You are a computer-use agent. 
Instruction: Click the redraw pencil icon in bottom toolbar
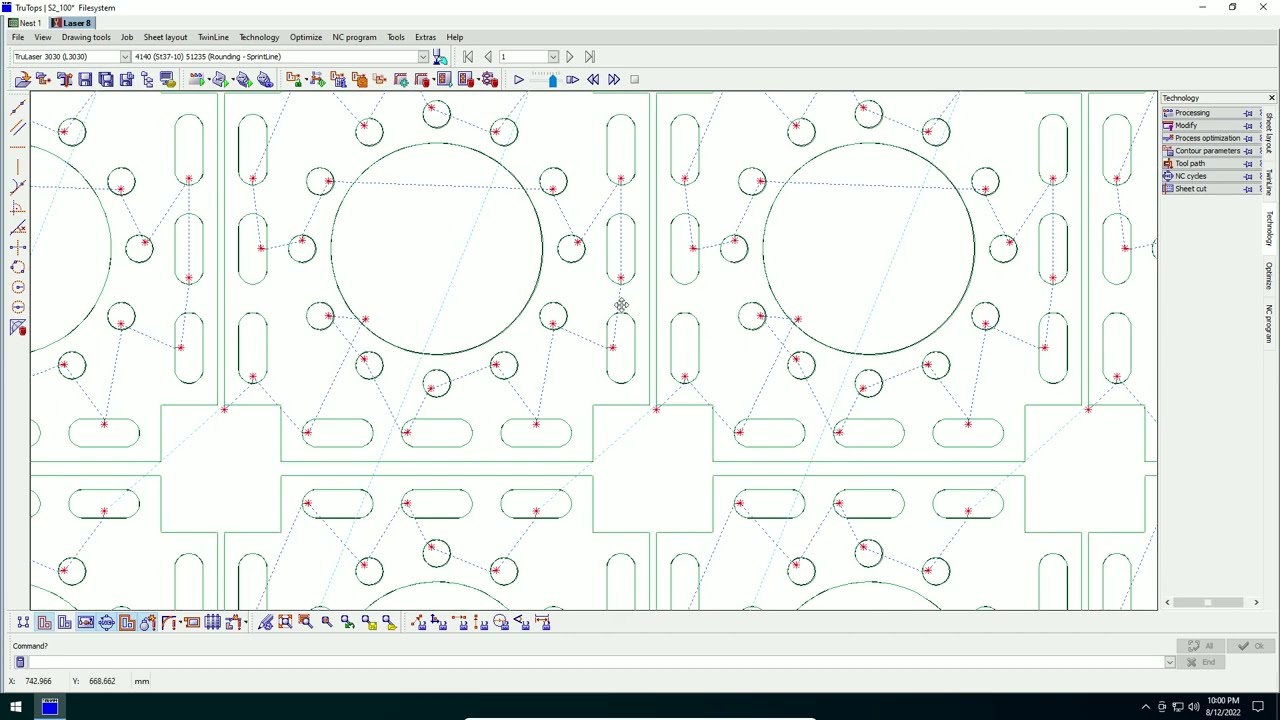click(x=265, y=623)
